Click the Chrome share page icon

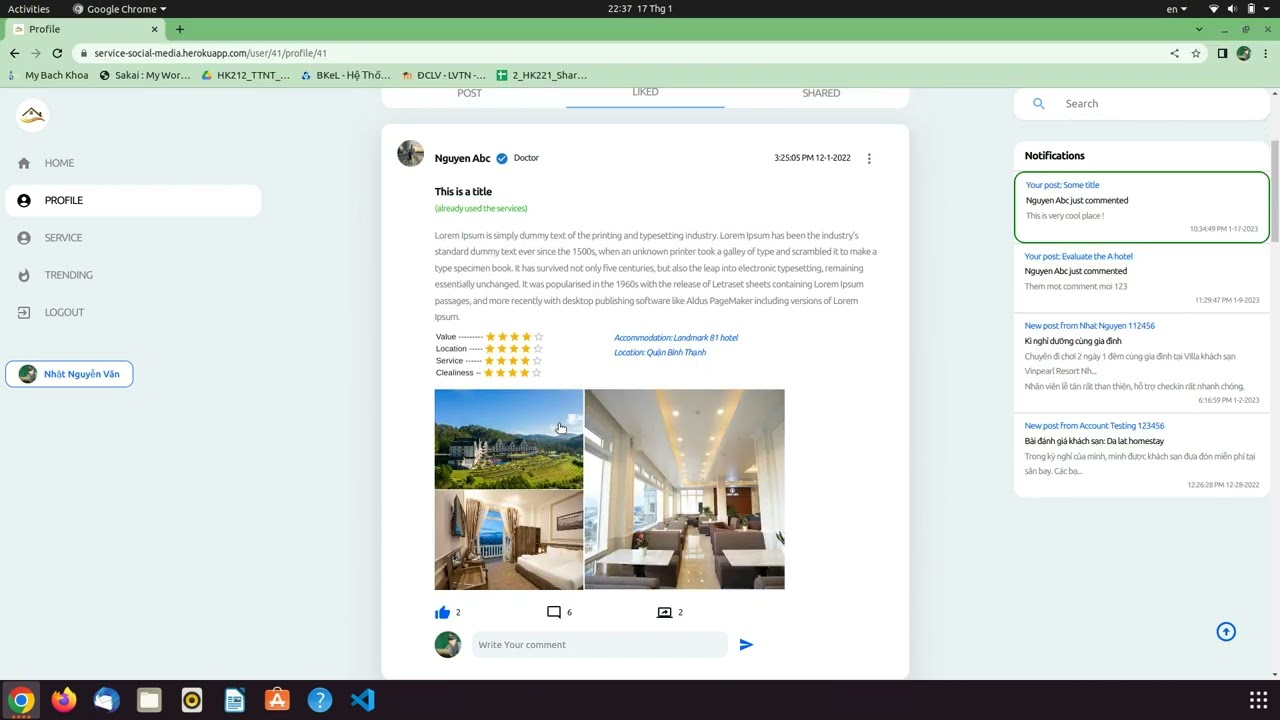coord(1174,53)
